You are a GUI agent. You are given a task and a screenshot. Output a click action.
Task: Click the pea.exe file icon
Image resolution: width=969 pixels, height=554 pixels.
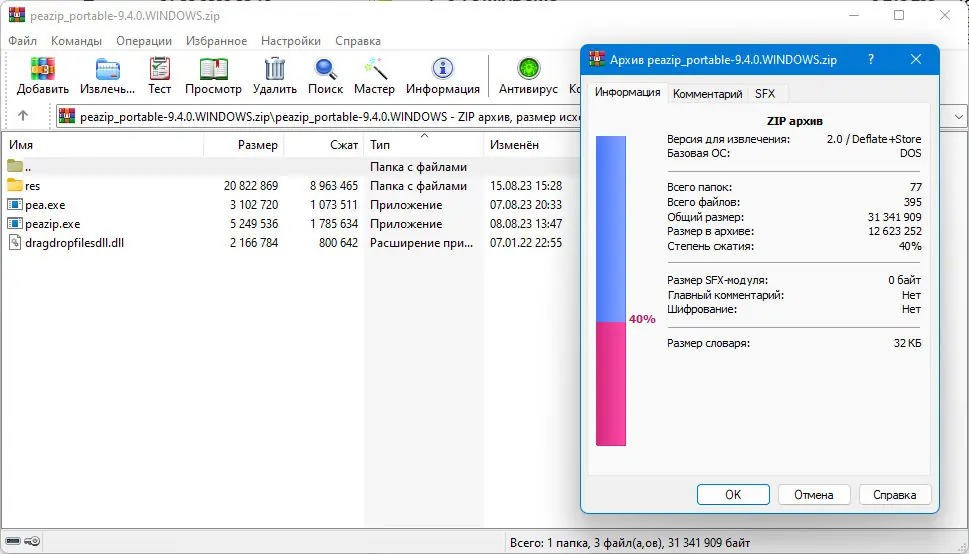(15, 205)
